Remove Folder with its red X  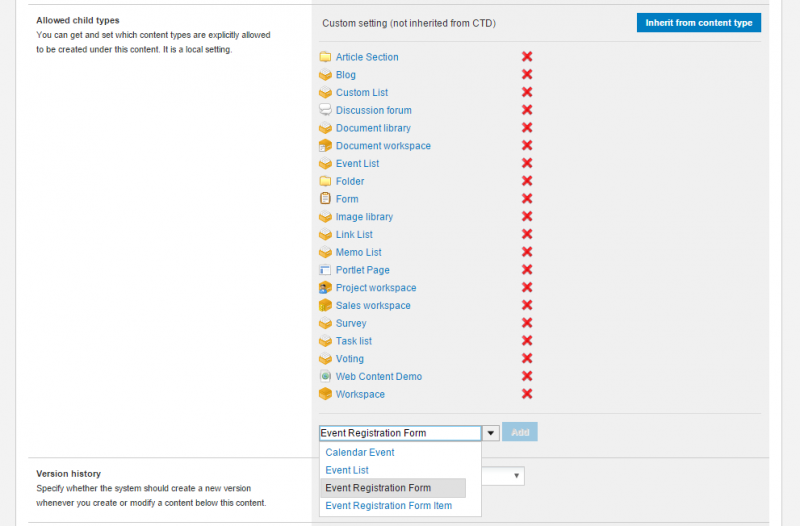coord(527,181)
